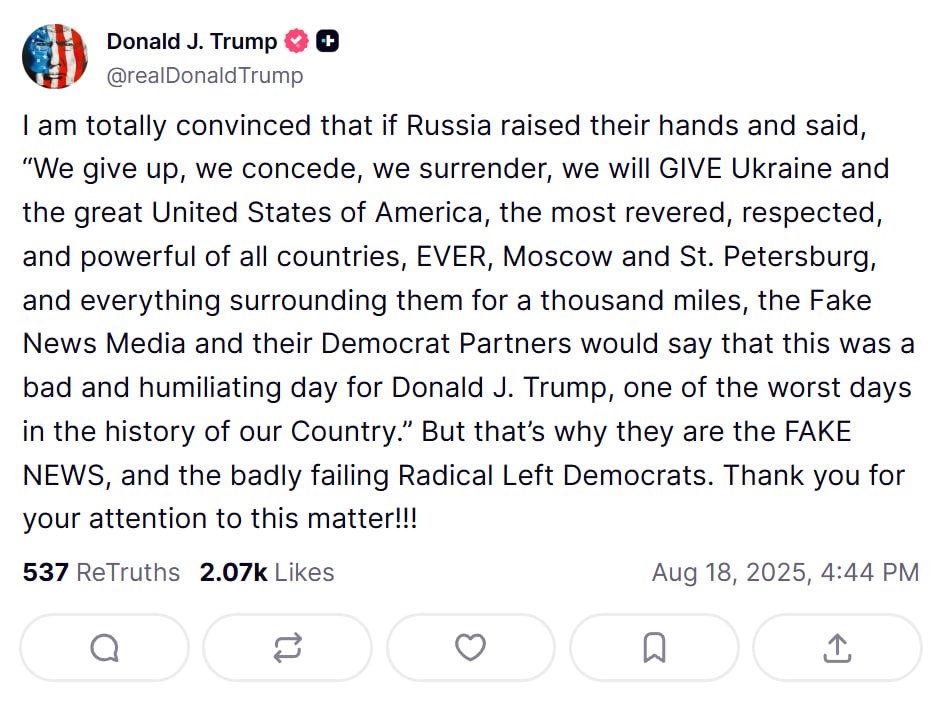Image resolution: width=940 pixels, height=705 pixels.
Task: Open the Donald J. Trump display name
Action: (x=192, y=41)
